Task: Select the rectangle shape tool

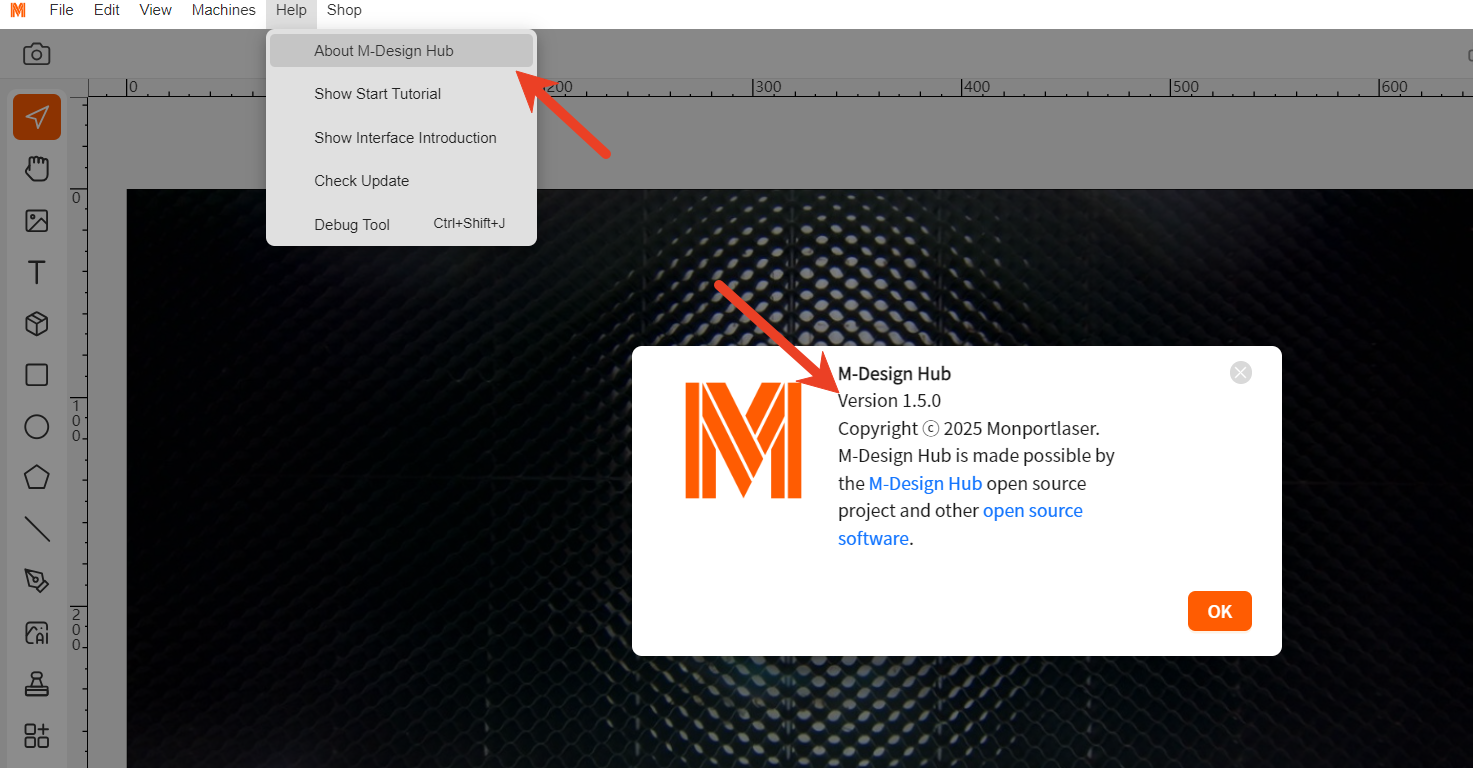Action: click(37, 375)
